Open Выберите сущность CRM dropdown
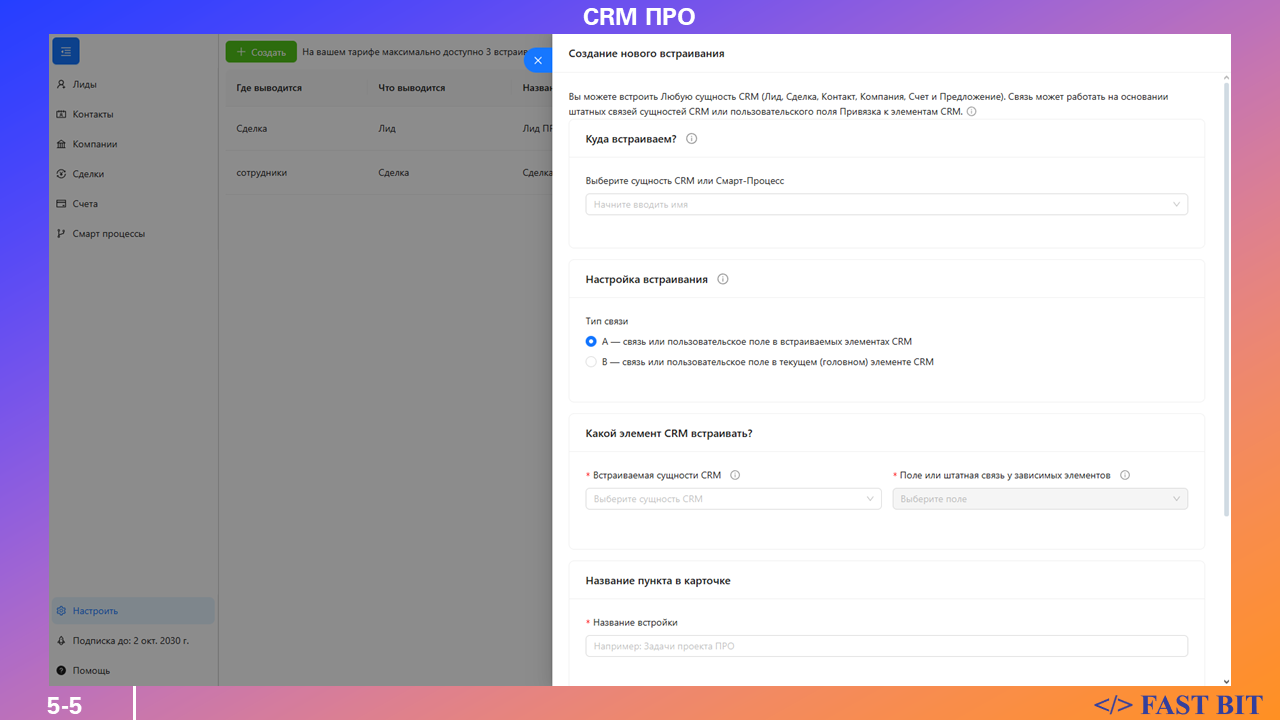The height and width of the screenshot is (720, 1280). (734, 499)
